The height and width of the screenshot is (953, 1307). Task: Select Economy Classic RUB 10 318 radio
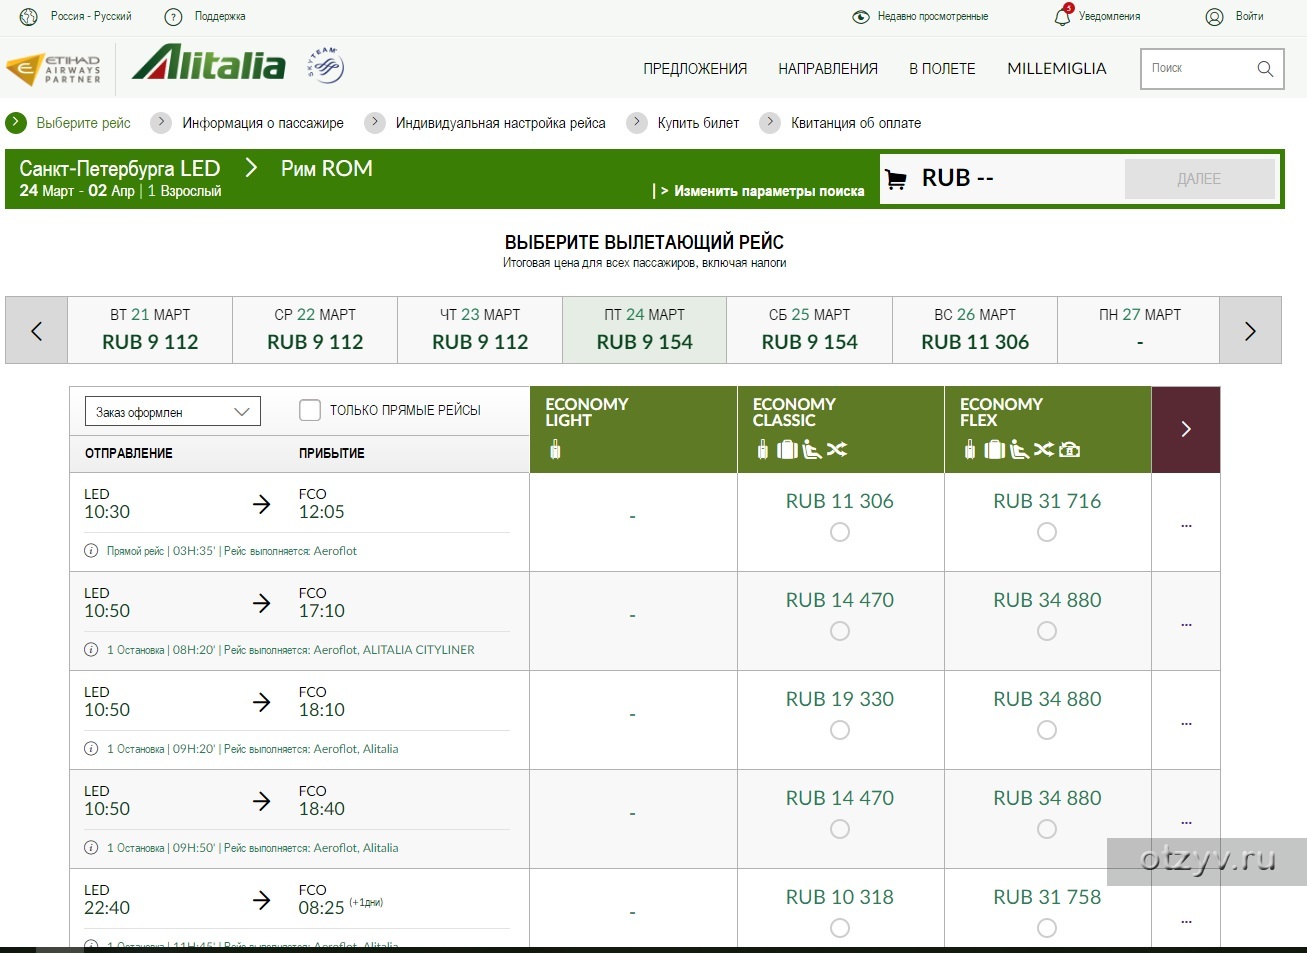point(840,928)
